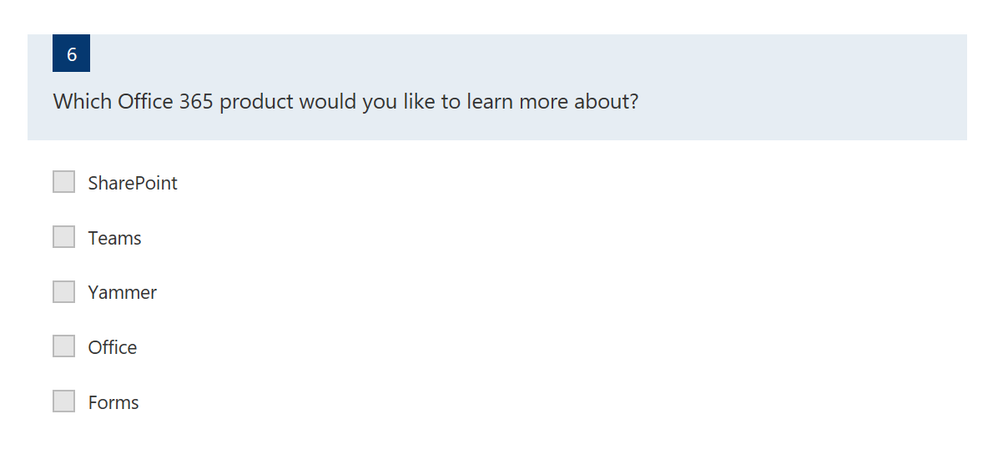Click "Office 365" in the question text

(x=165, y=101)
